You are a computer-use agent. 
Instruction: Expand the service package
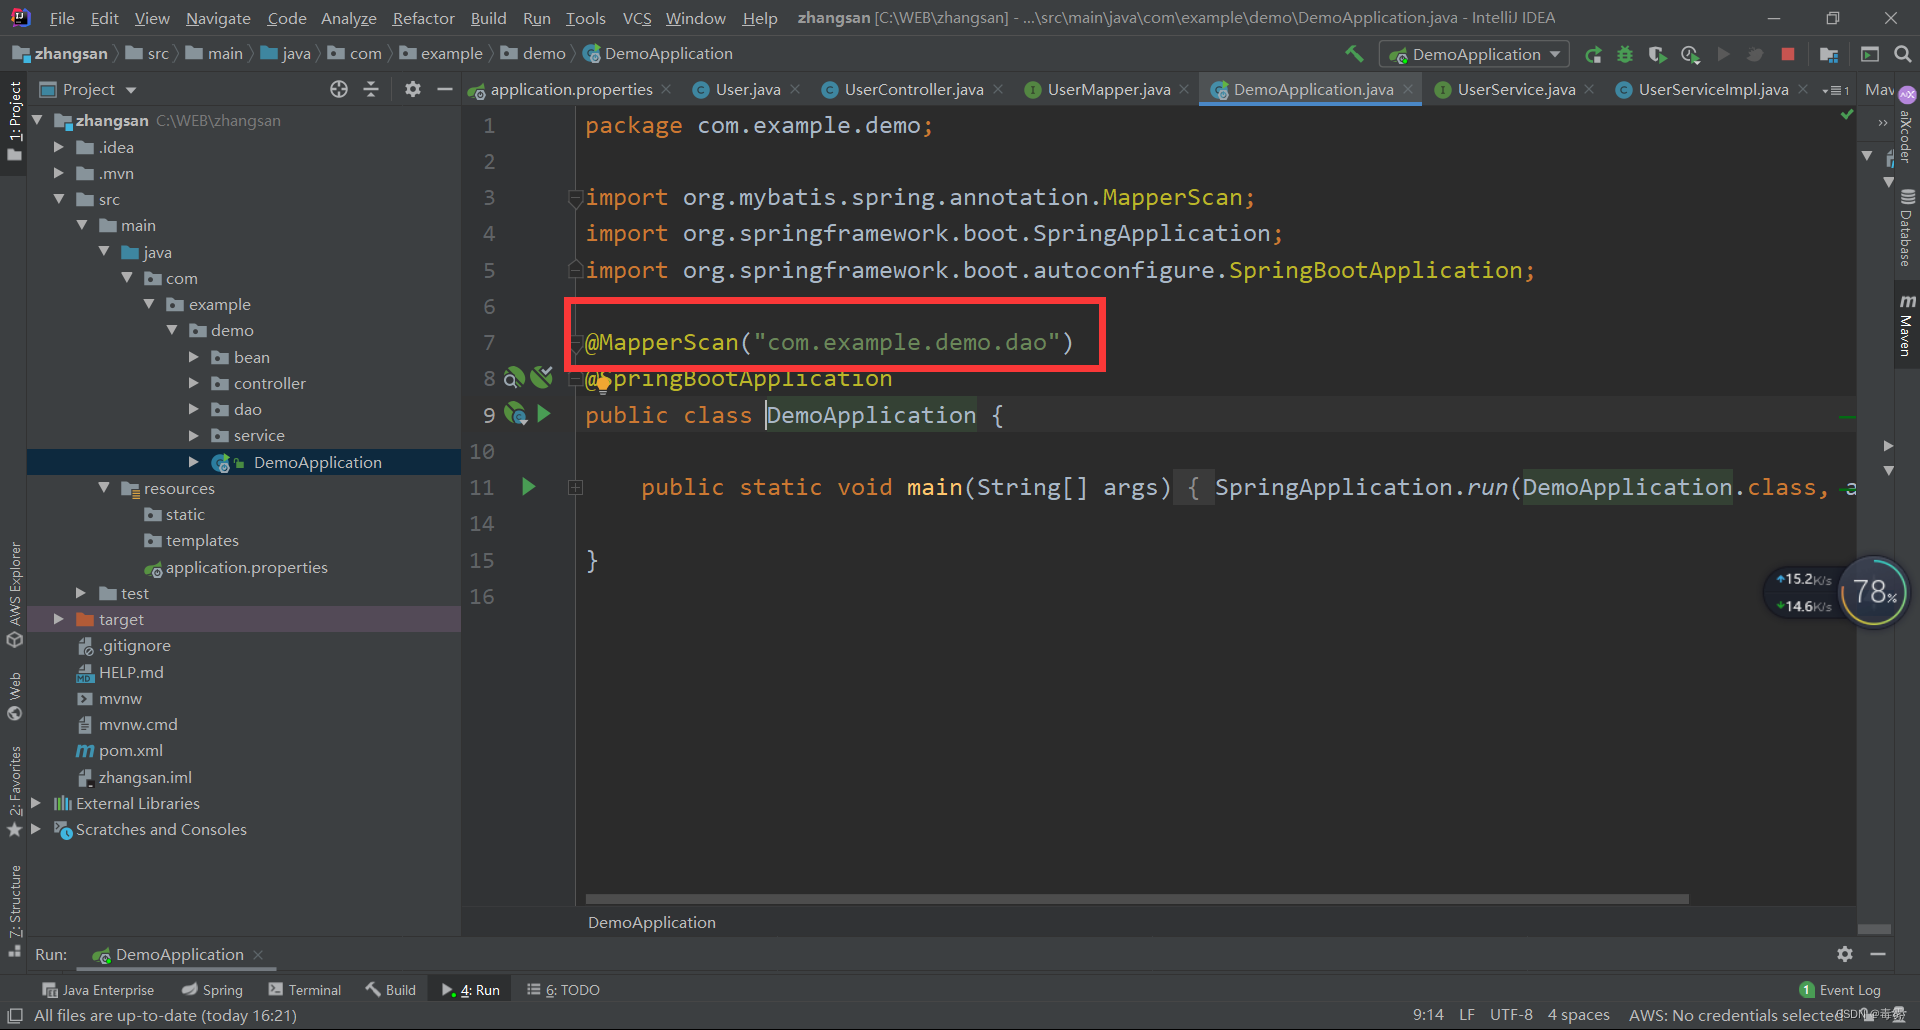click(194, 435)
